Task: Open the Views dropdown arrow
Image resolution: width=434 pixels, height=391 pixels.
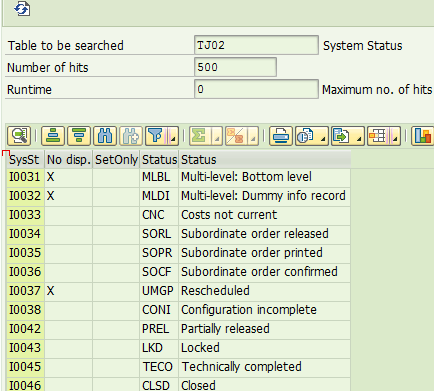Action: pyautogui.click(x=323, y=136)
